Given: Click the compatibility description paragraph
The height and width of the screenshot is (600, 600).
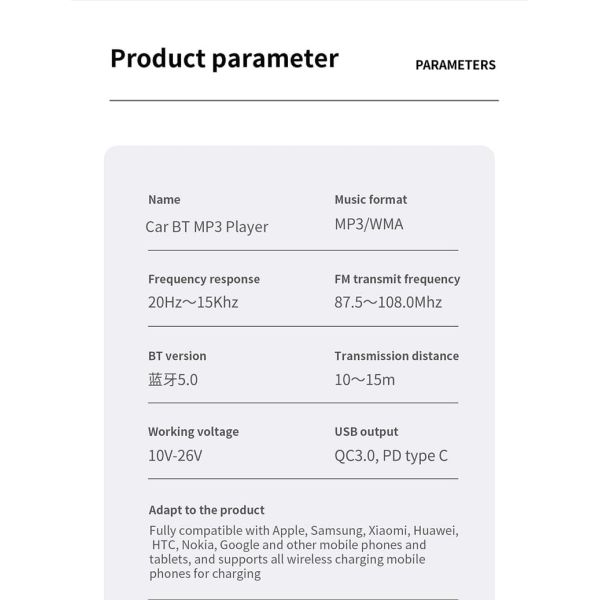Looking at the screenshot, I should point(304,552).
